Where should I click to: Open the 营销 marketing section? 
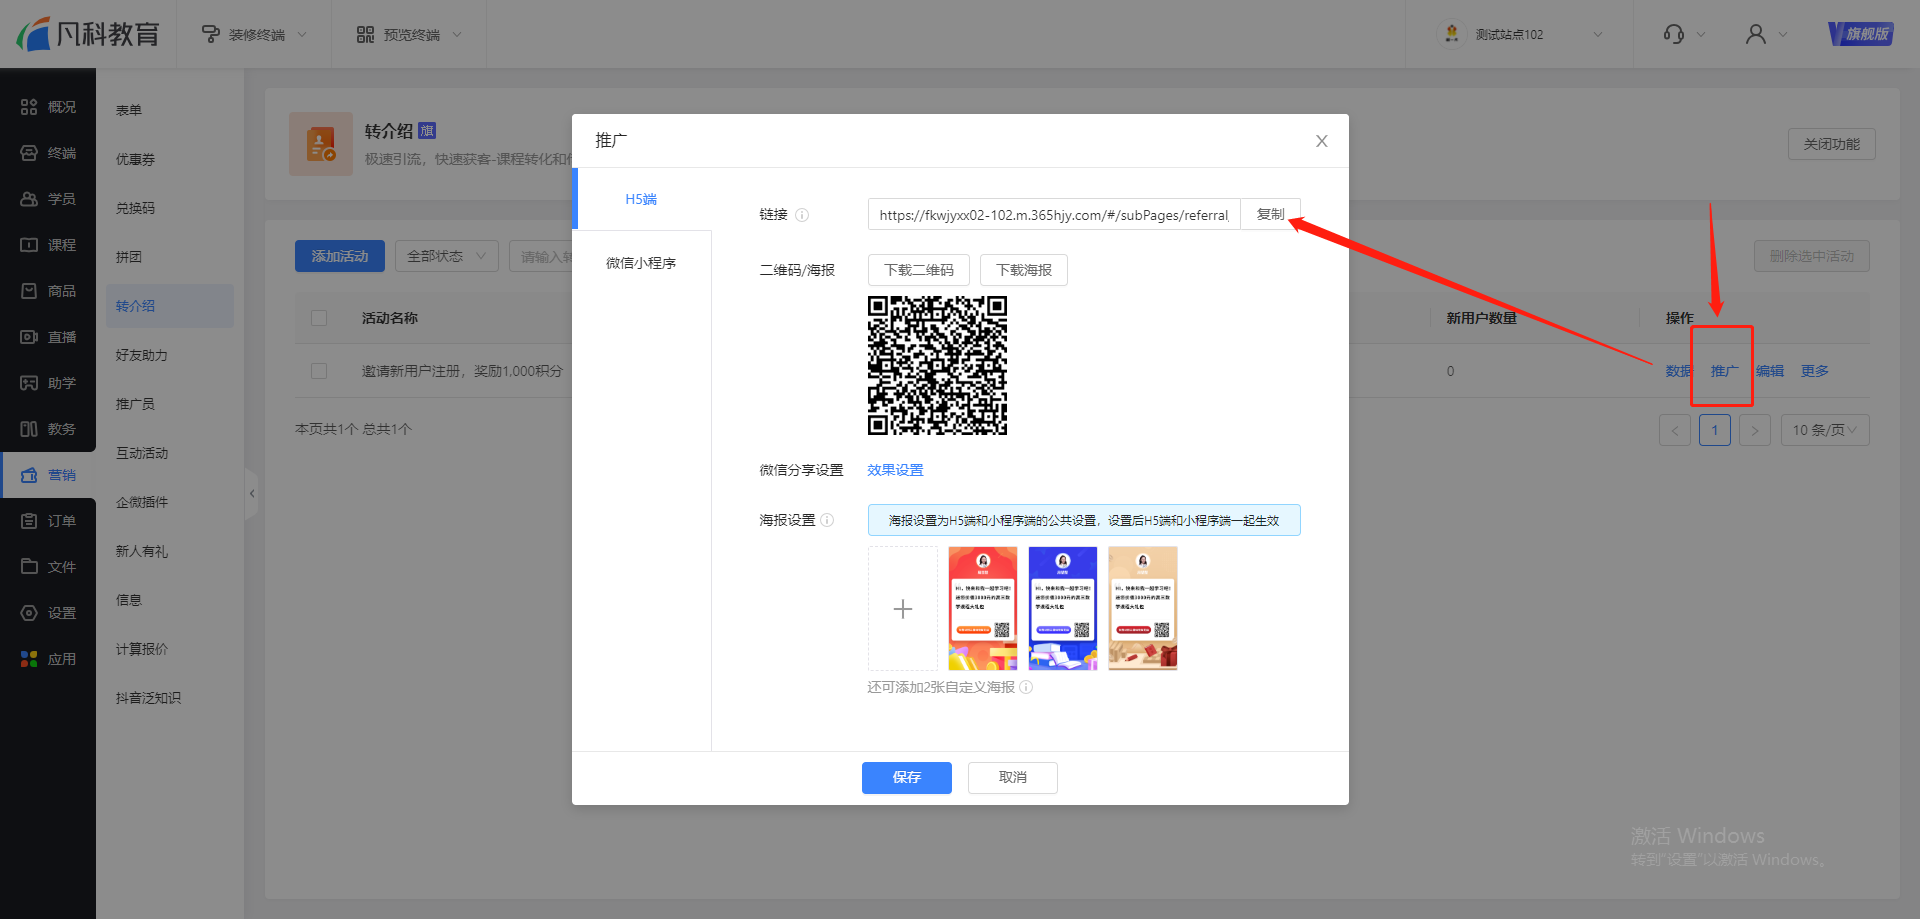(48, 475)
